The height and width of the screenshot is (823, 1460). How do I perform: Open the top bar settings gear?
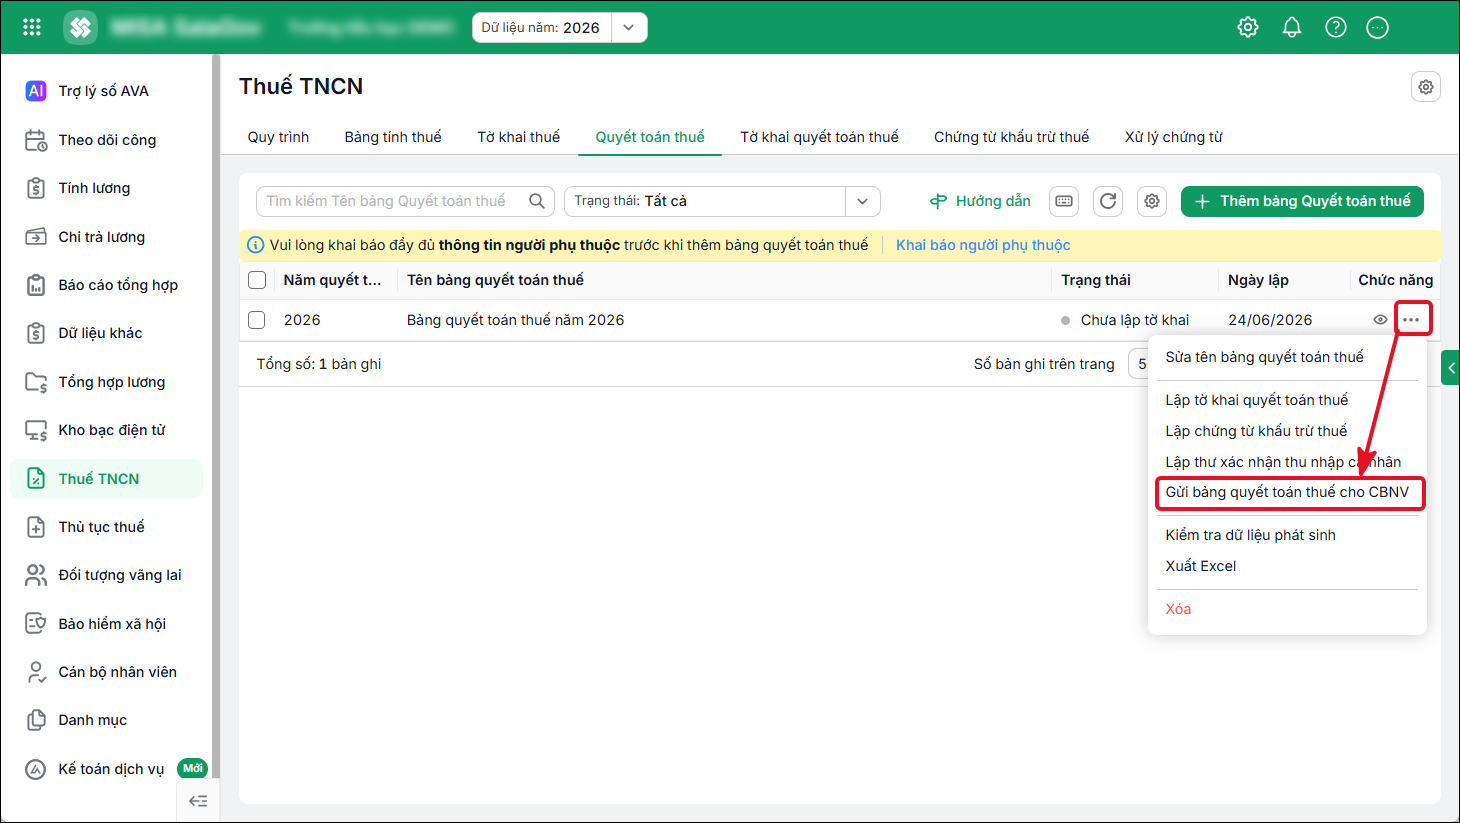(1248, 27)
